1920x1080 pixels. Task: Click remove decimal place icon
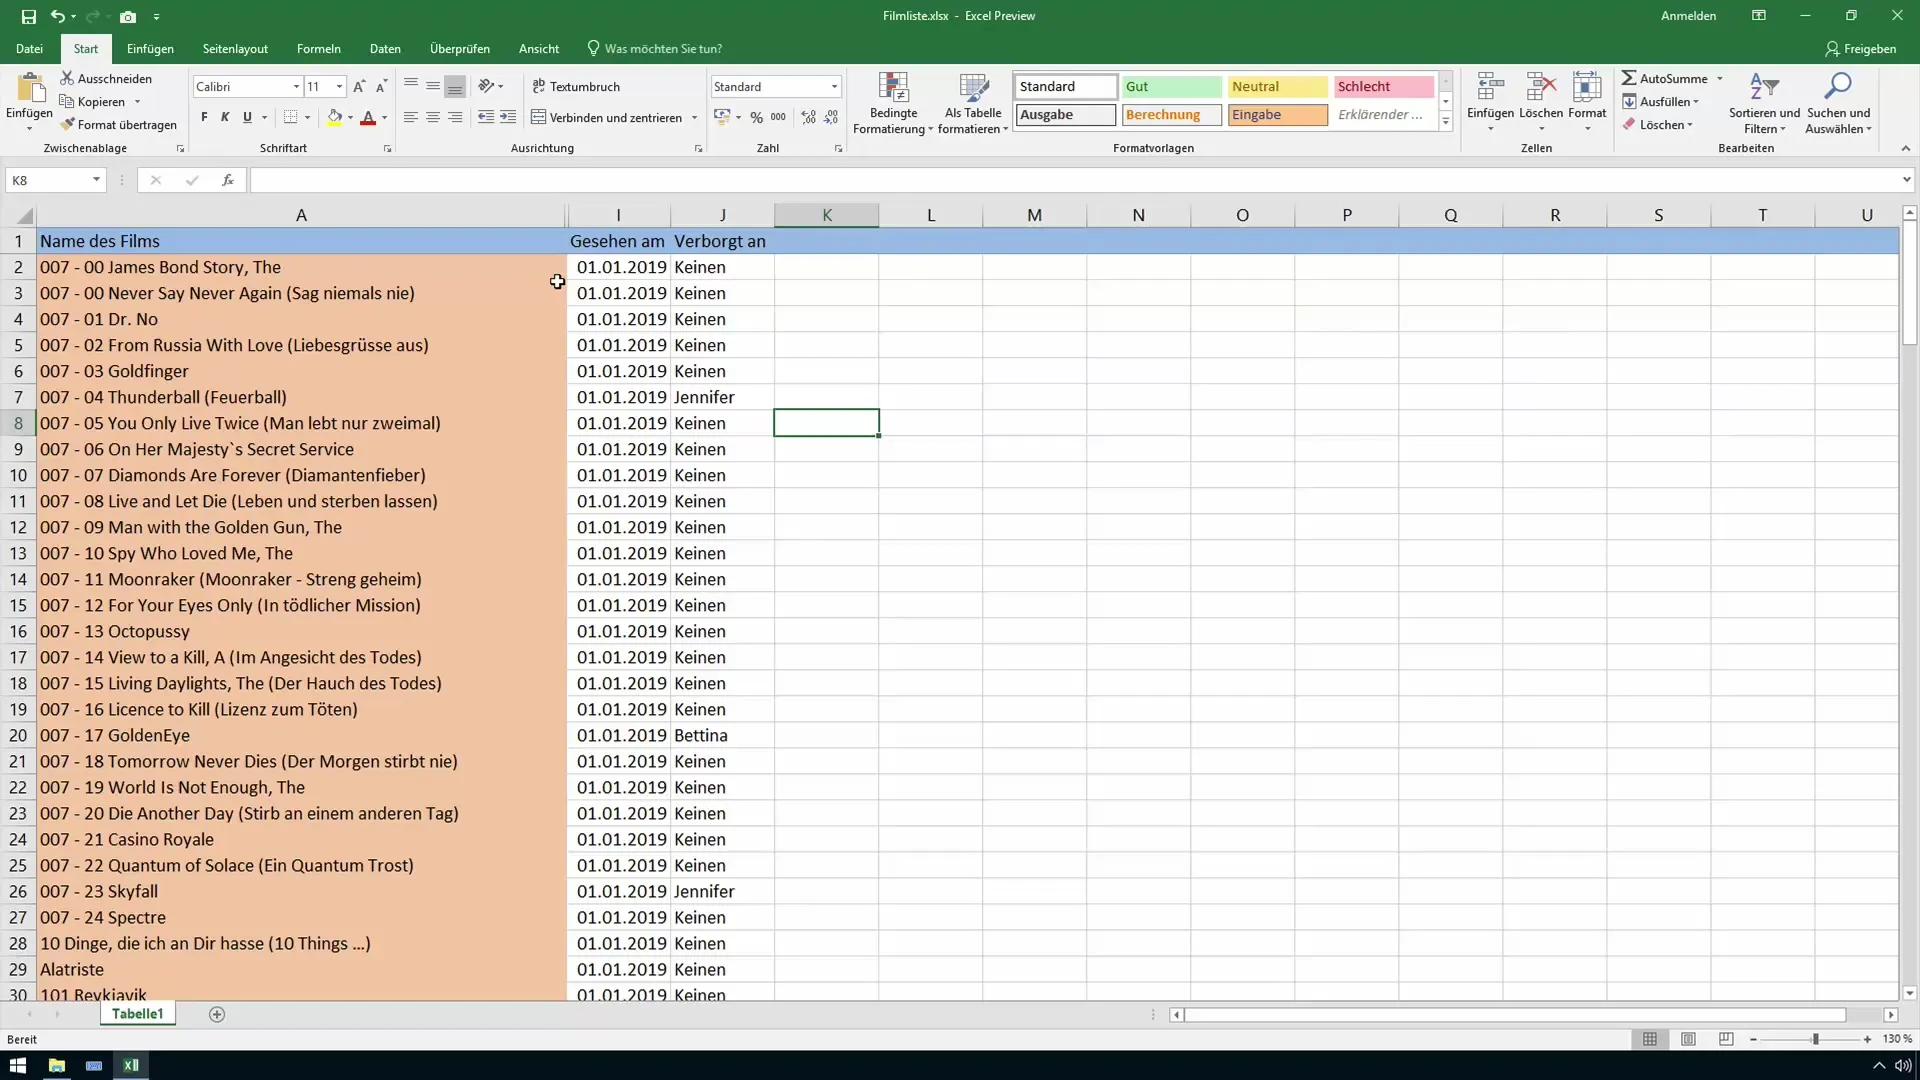coord(831,117)
